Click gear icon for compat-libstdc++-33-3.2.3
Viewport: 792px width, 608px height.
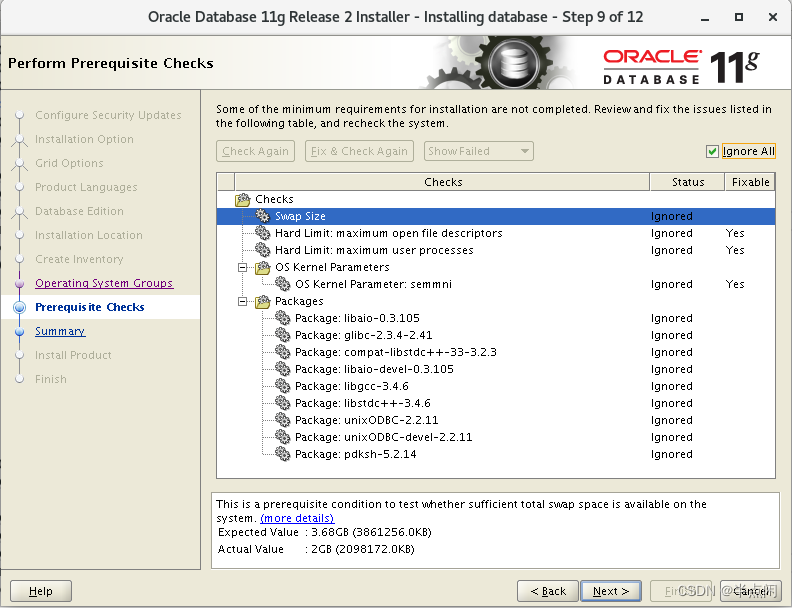point(282,352)
